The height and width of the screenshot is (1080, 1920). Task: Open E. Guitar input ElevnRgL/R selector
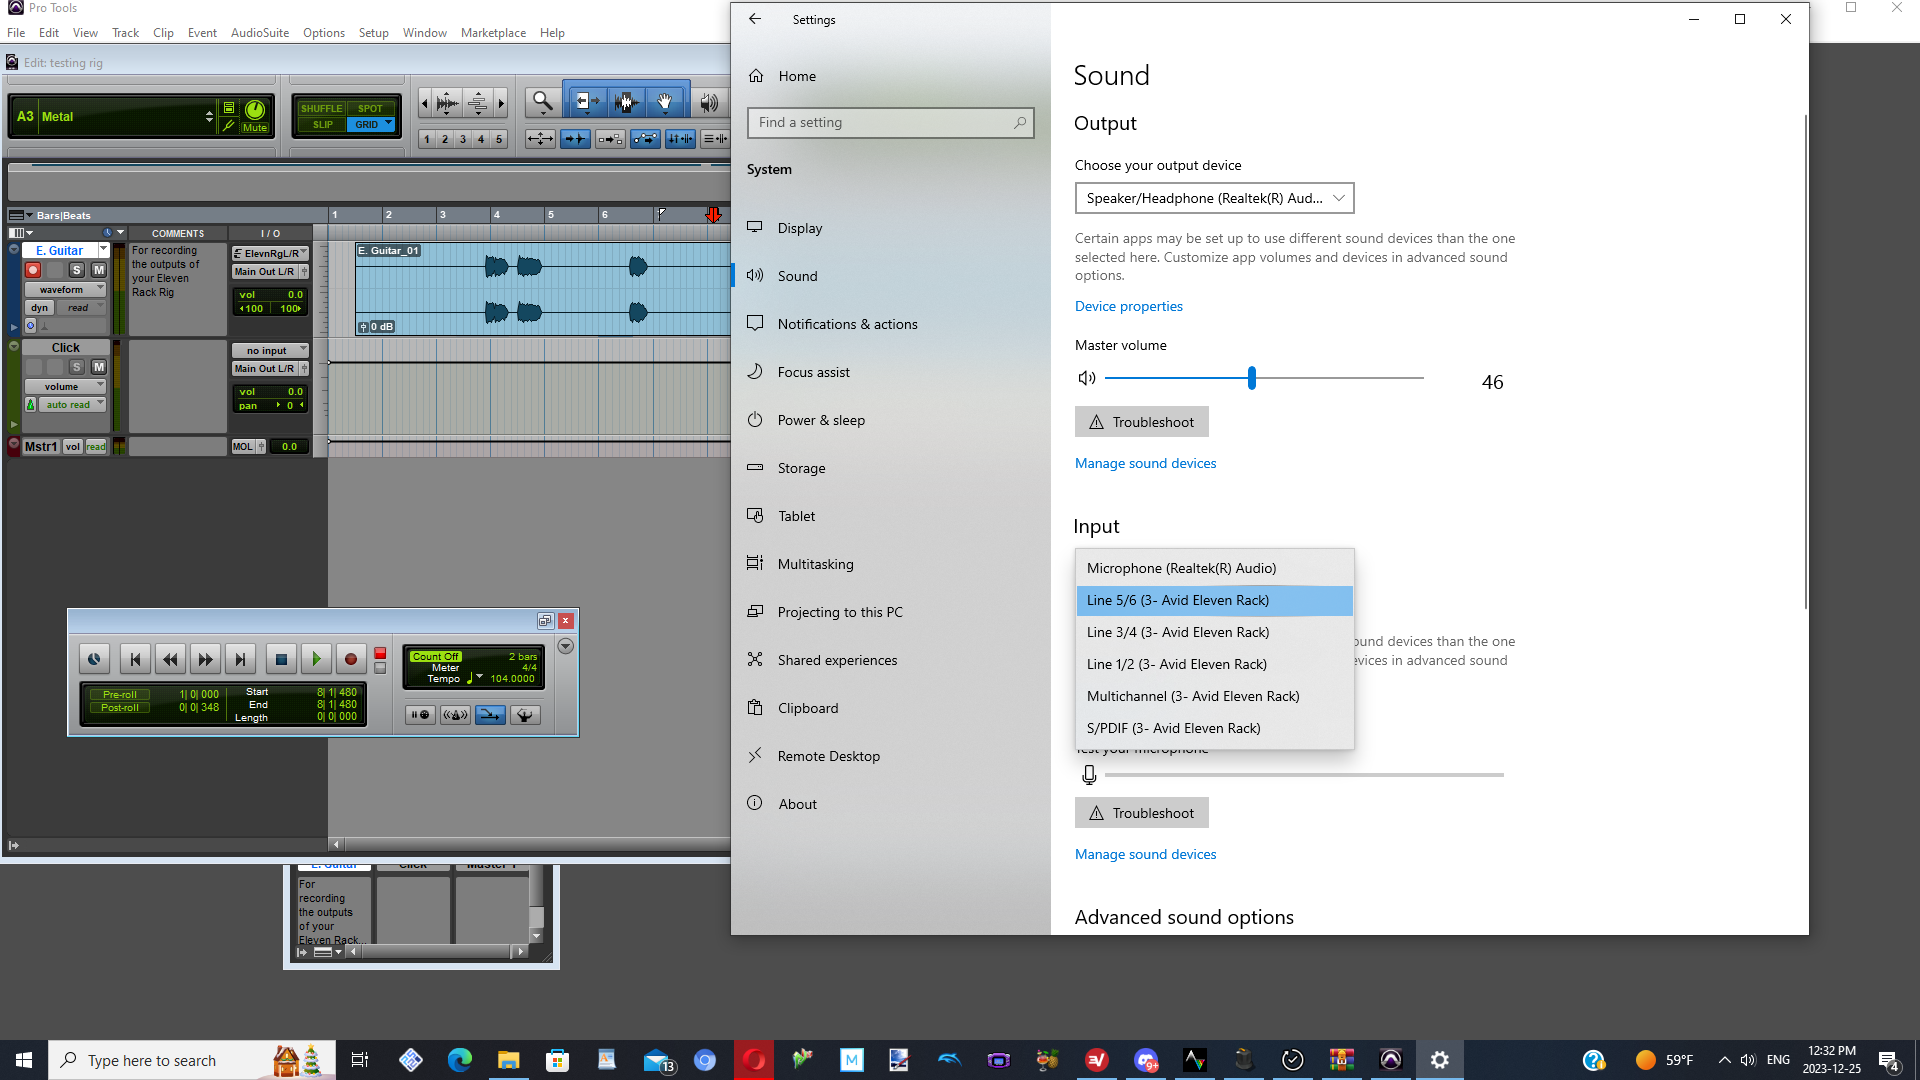[270, 253]
